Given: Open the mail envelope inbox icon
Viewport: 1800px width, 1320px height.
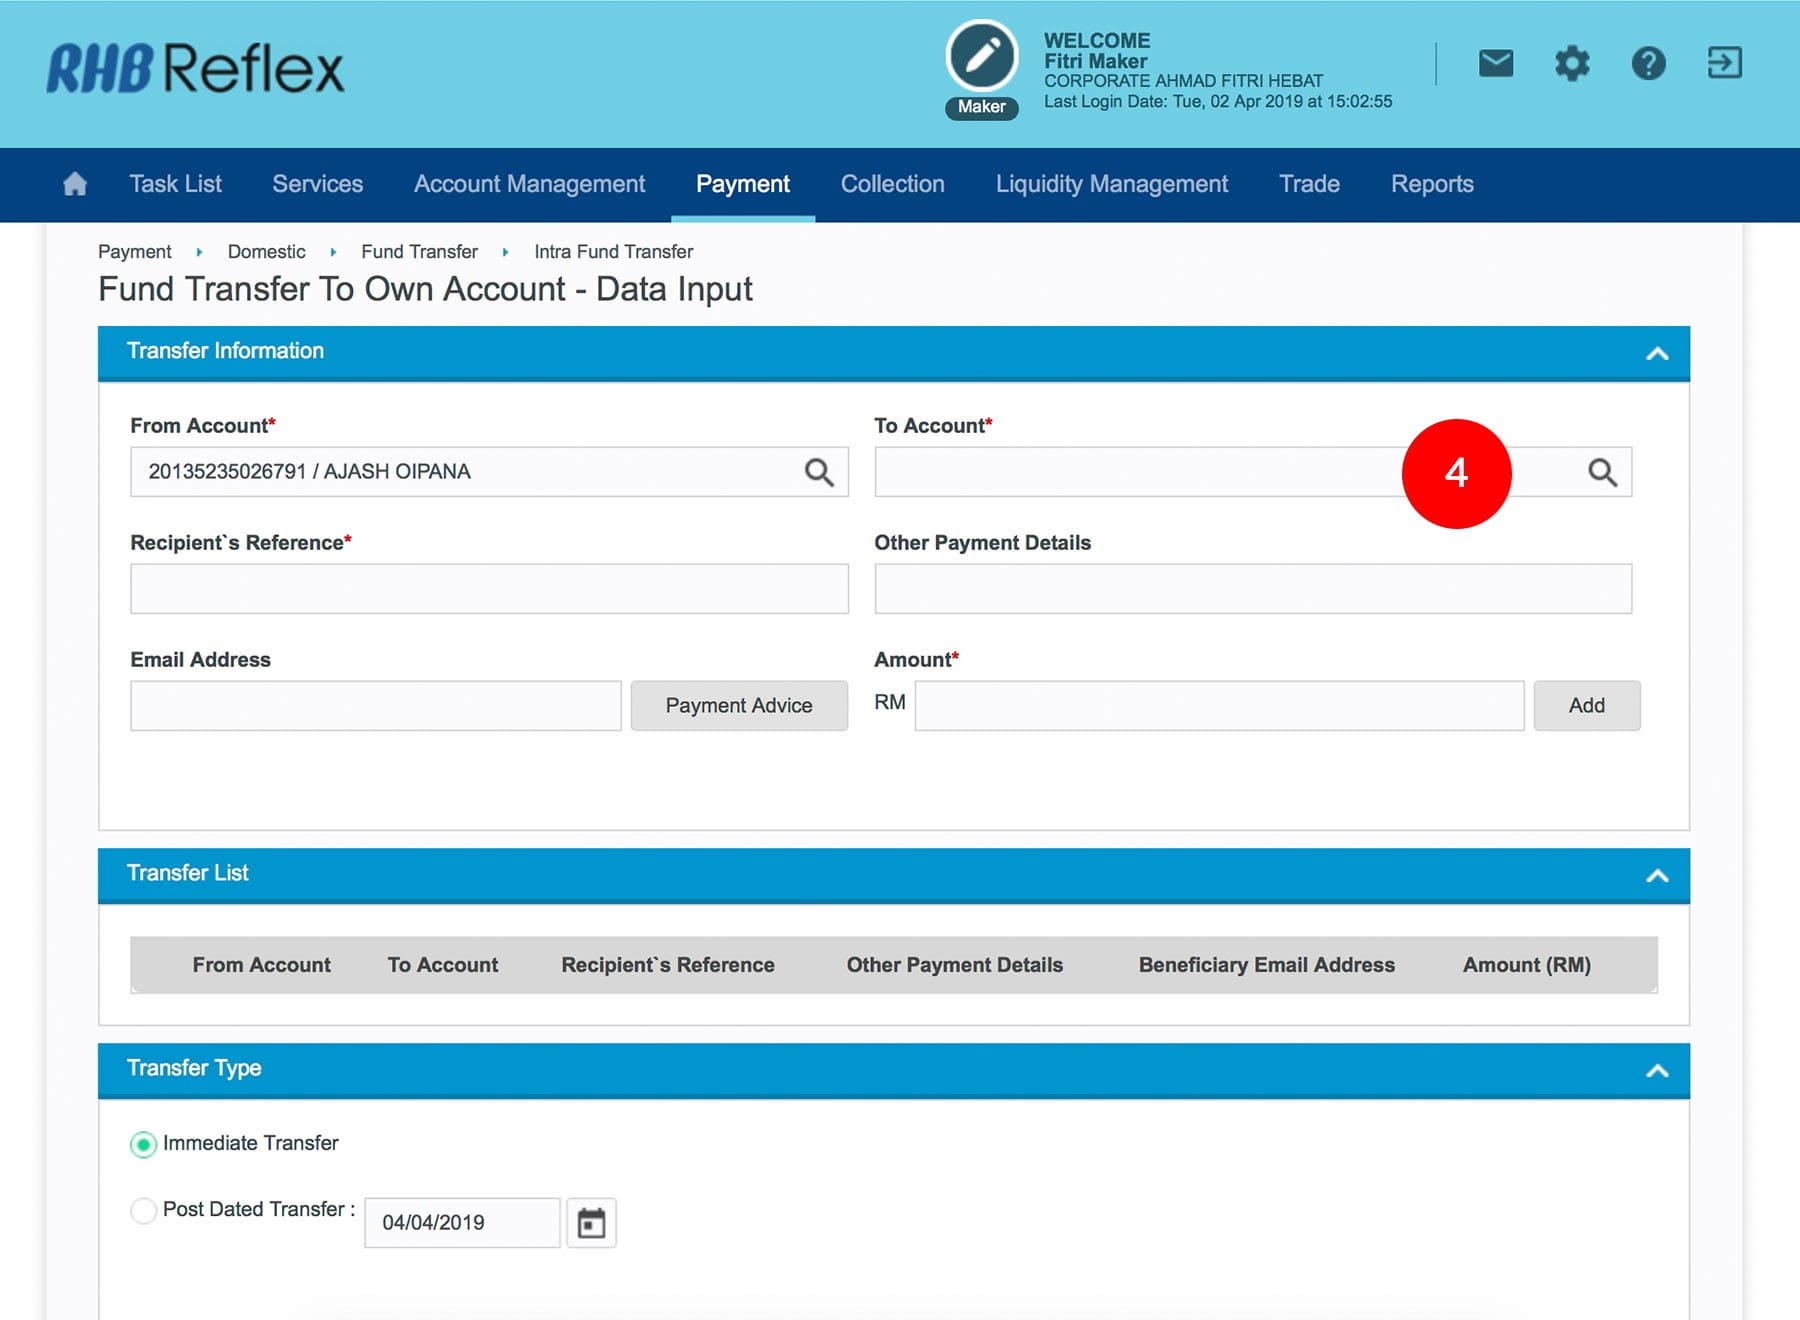Looking at the screenshot, I should coord(1495,63).
